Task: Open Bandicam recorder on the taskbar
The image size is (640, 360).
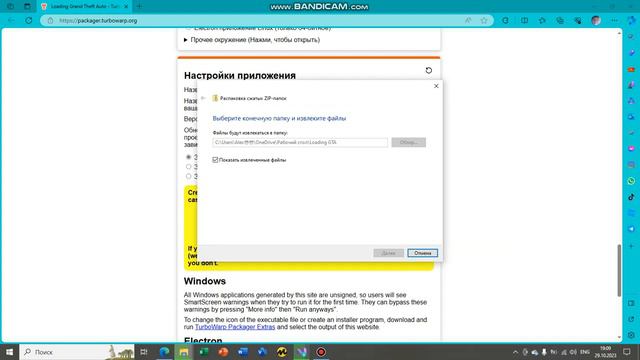Action: (x=321, y=351)
